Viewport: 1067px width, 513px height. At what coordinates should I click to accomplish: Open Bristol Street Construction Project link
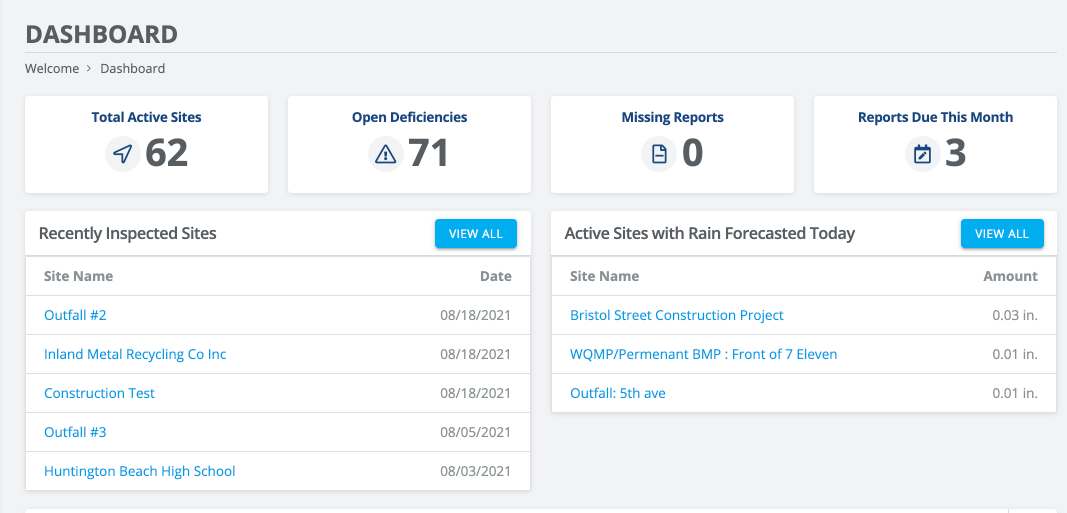[677, 315]
